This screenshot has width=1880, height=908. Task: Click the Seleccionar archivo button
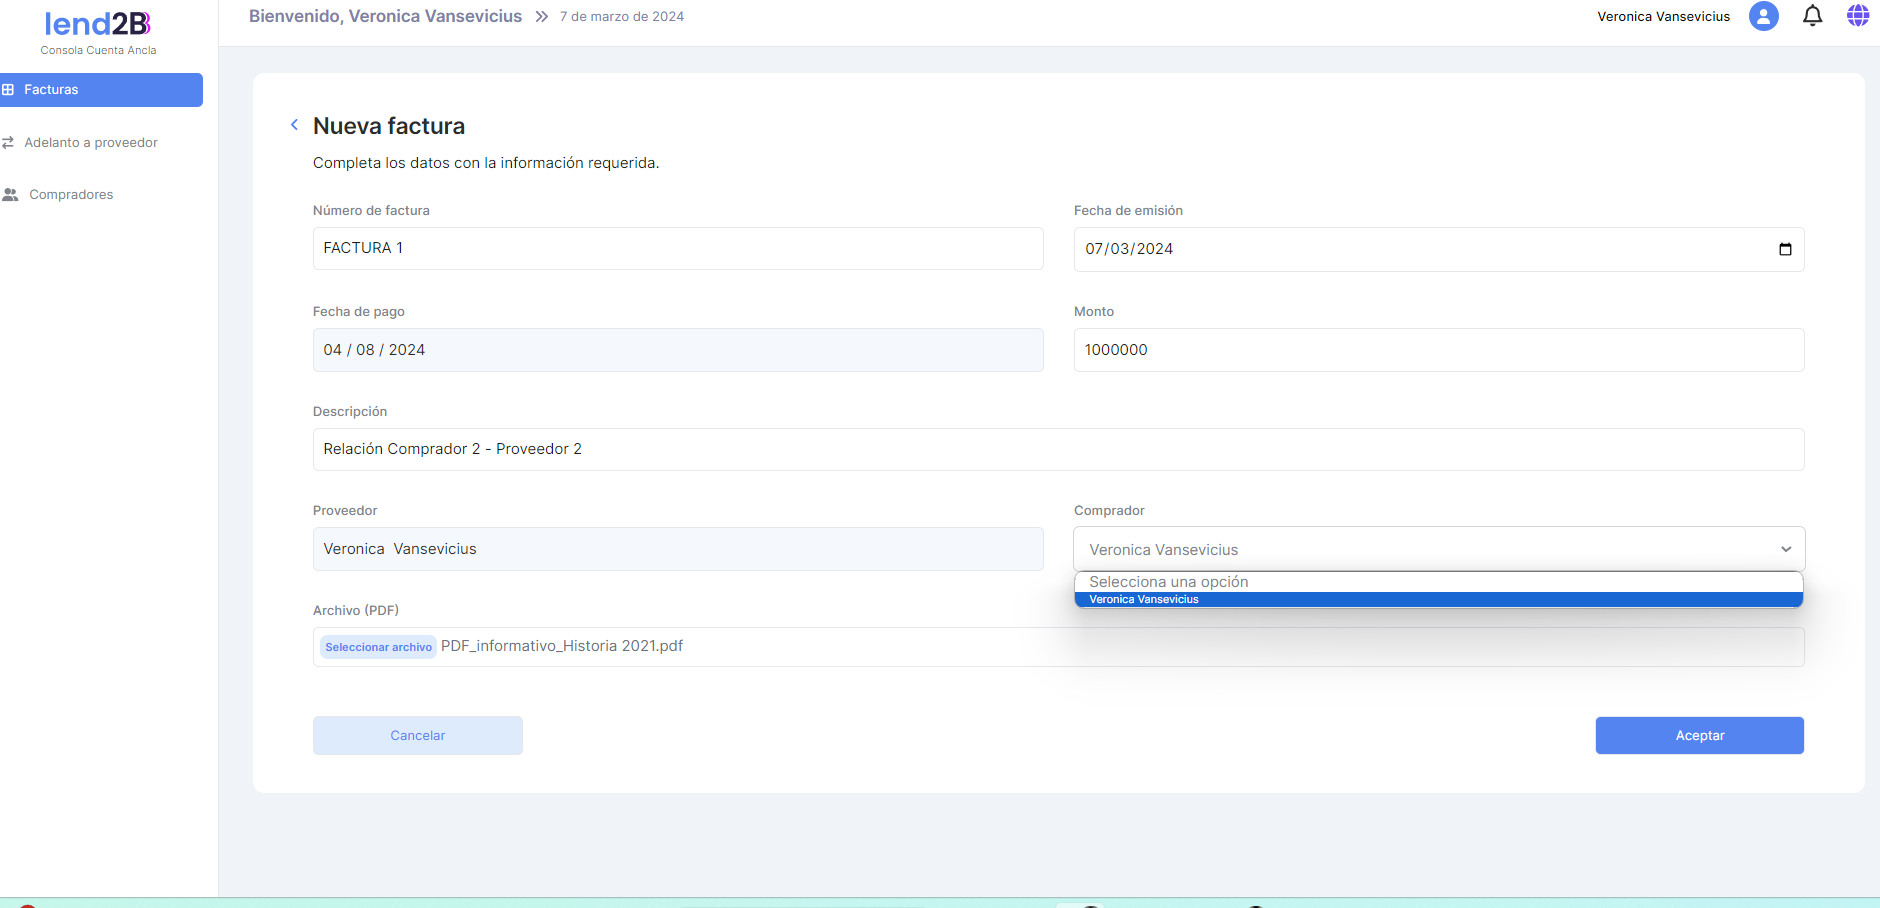(378, 647)
